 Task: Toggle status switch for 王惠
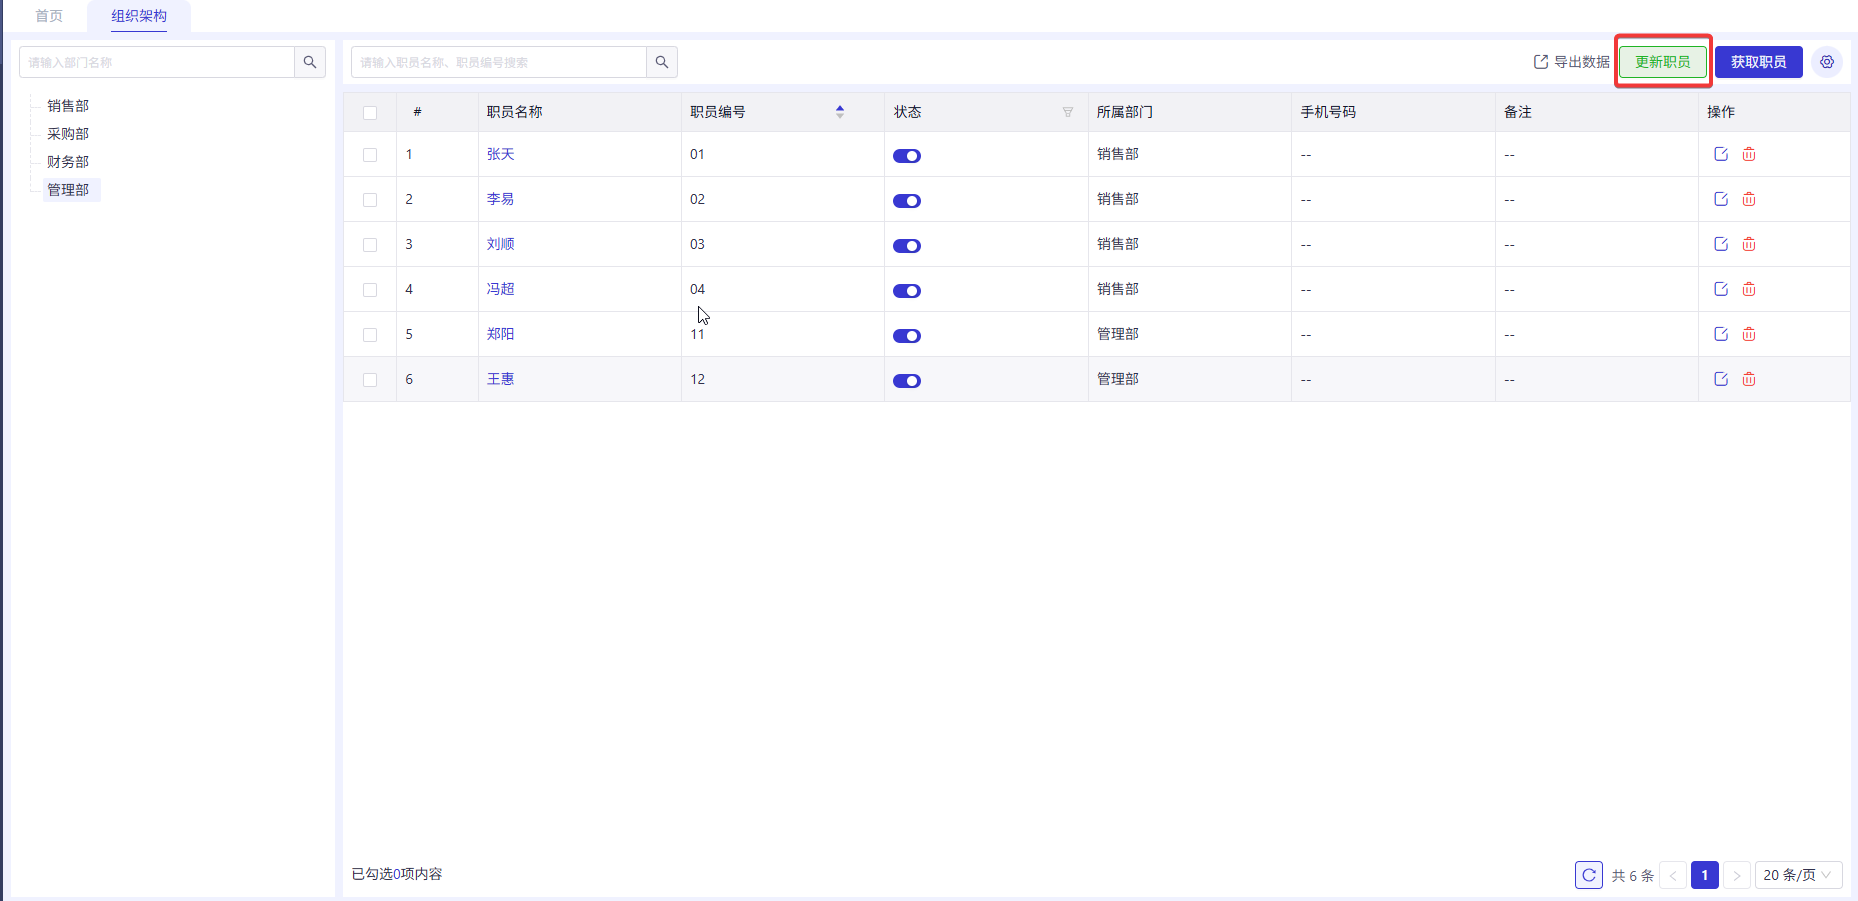click(x=907, y=381)
